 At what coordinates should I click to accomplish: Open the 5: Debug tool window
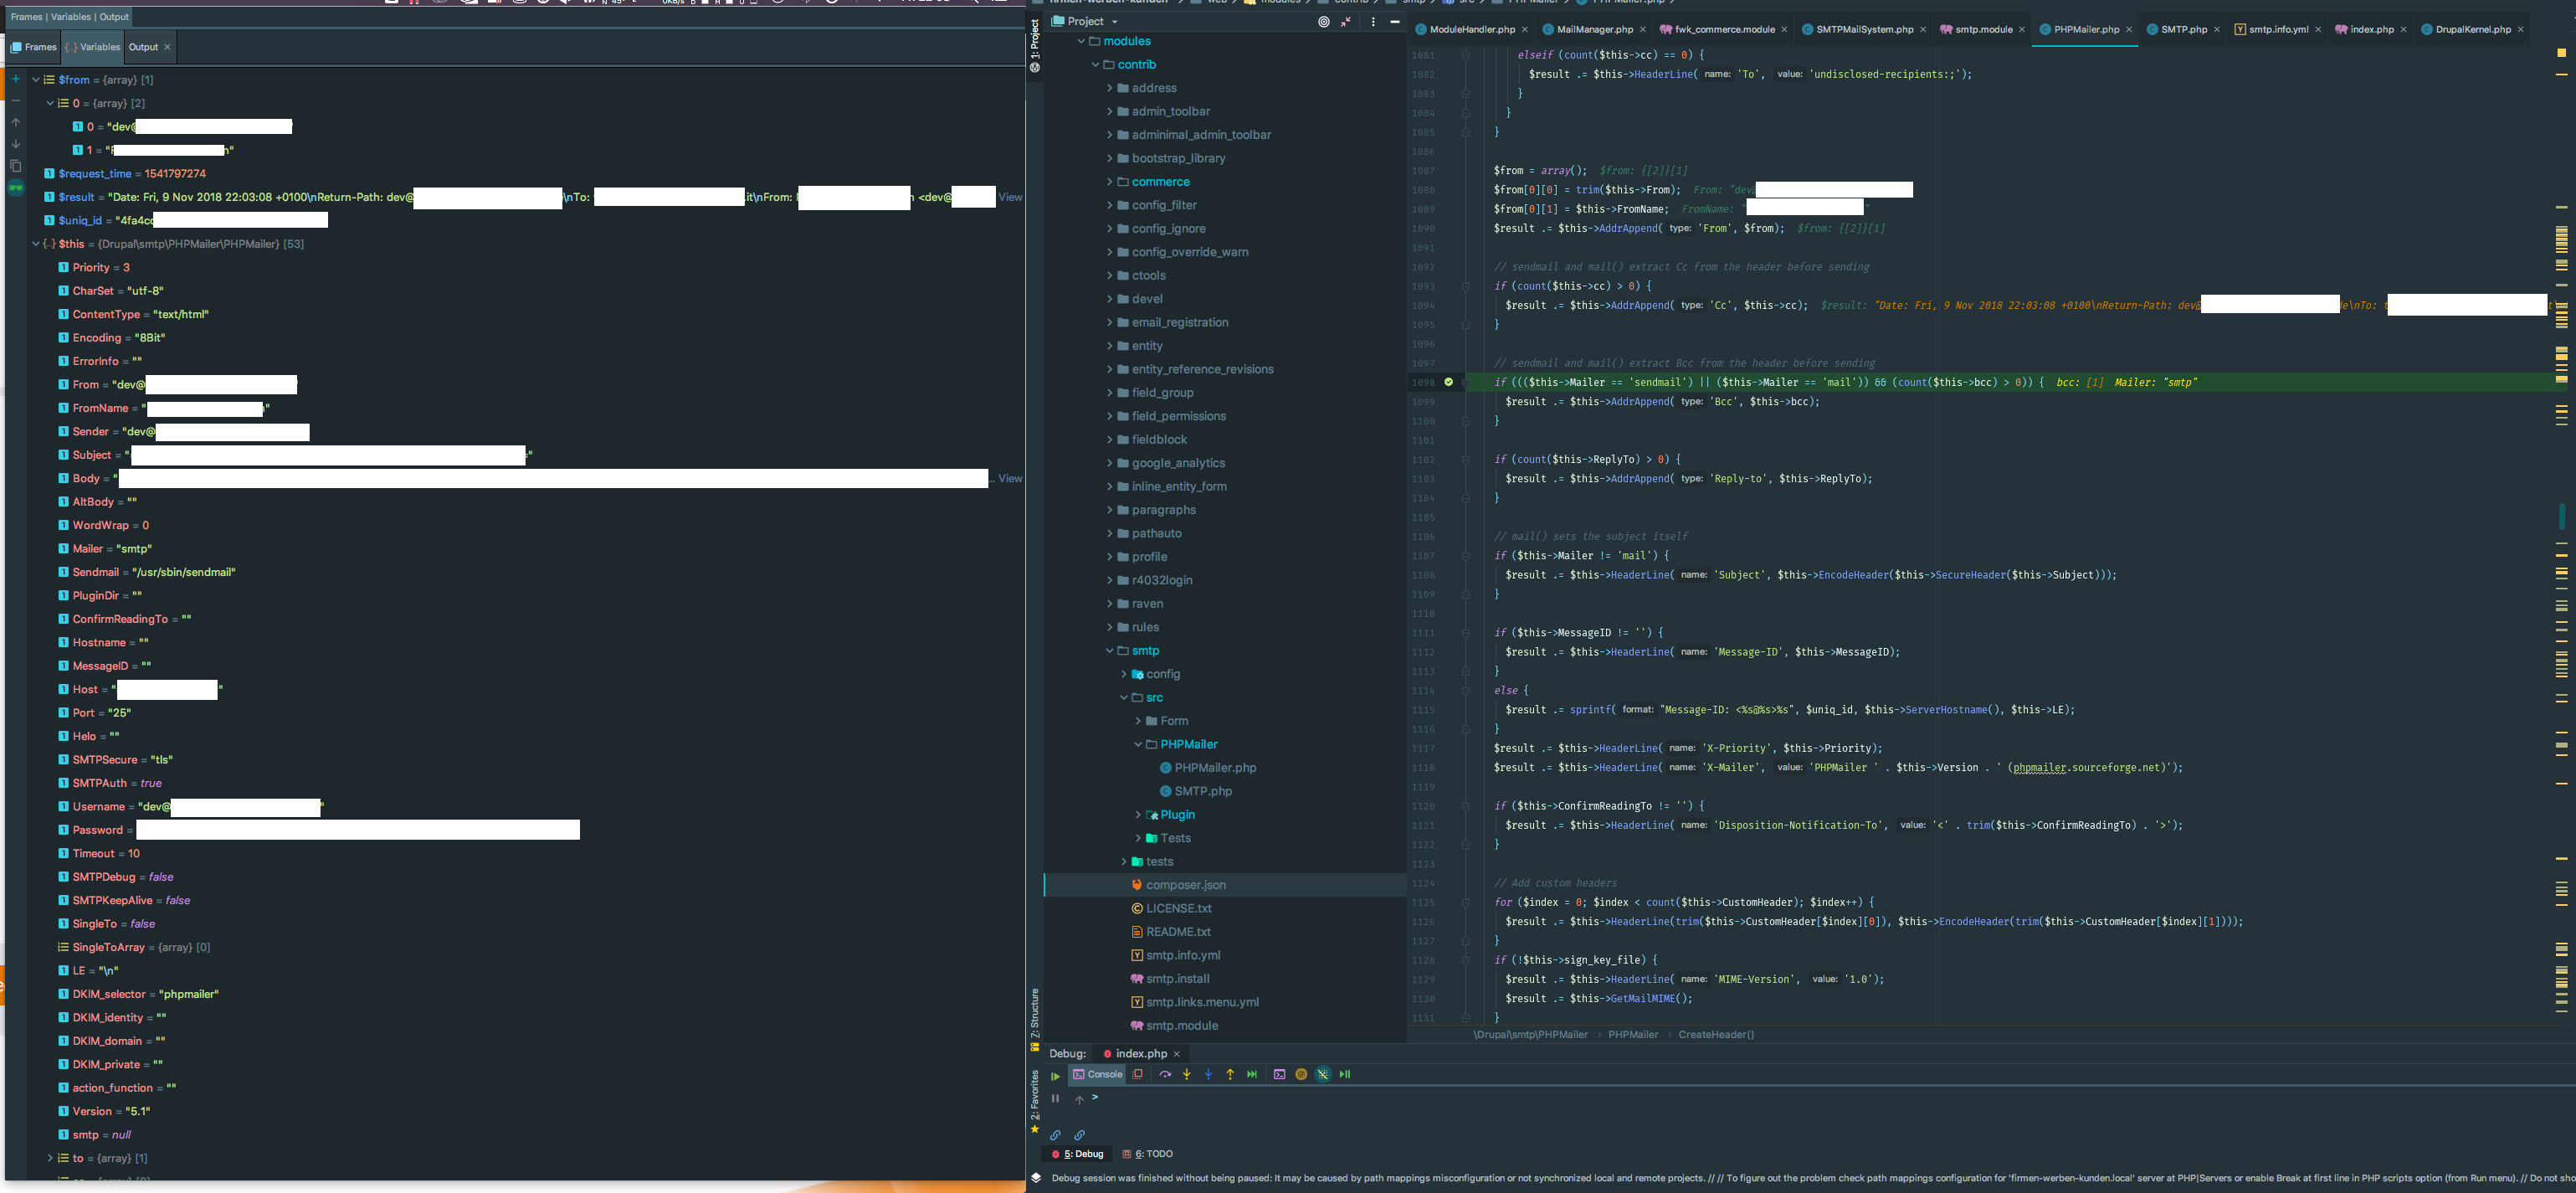click(x=1078, y=1154)
